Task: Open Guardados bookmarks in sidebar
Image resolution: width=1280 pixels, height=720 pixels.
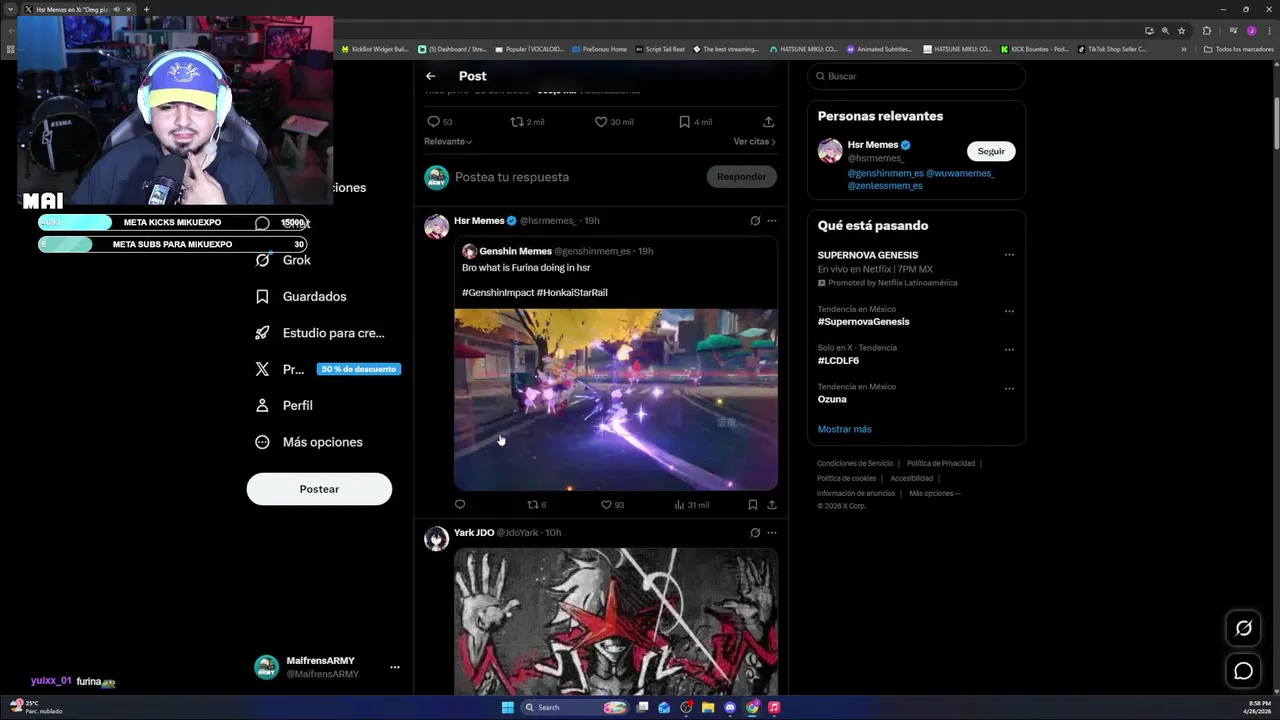Action: (301, 297)
